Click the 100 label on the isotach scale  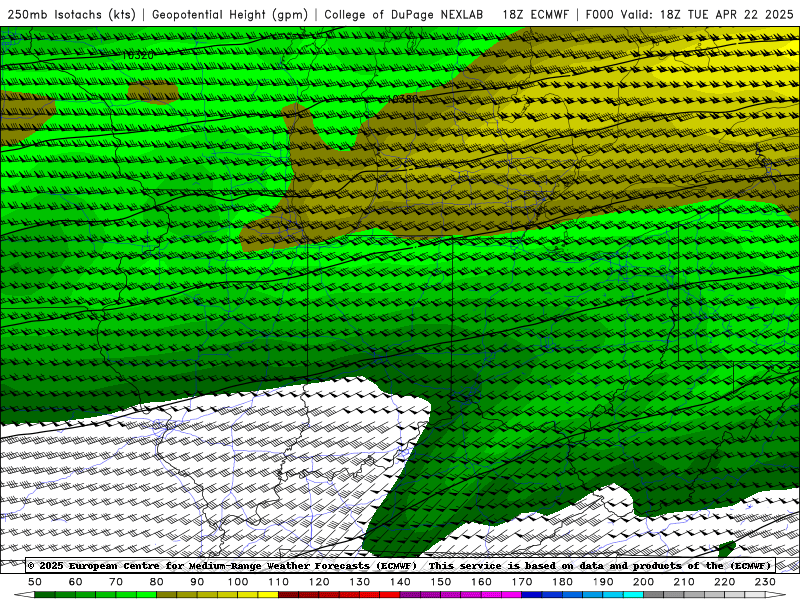[x=238, y=582]
